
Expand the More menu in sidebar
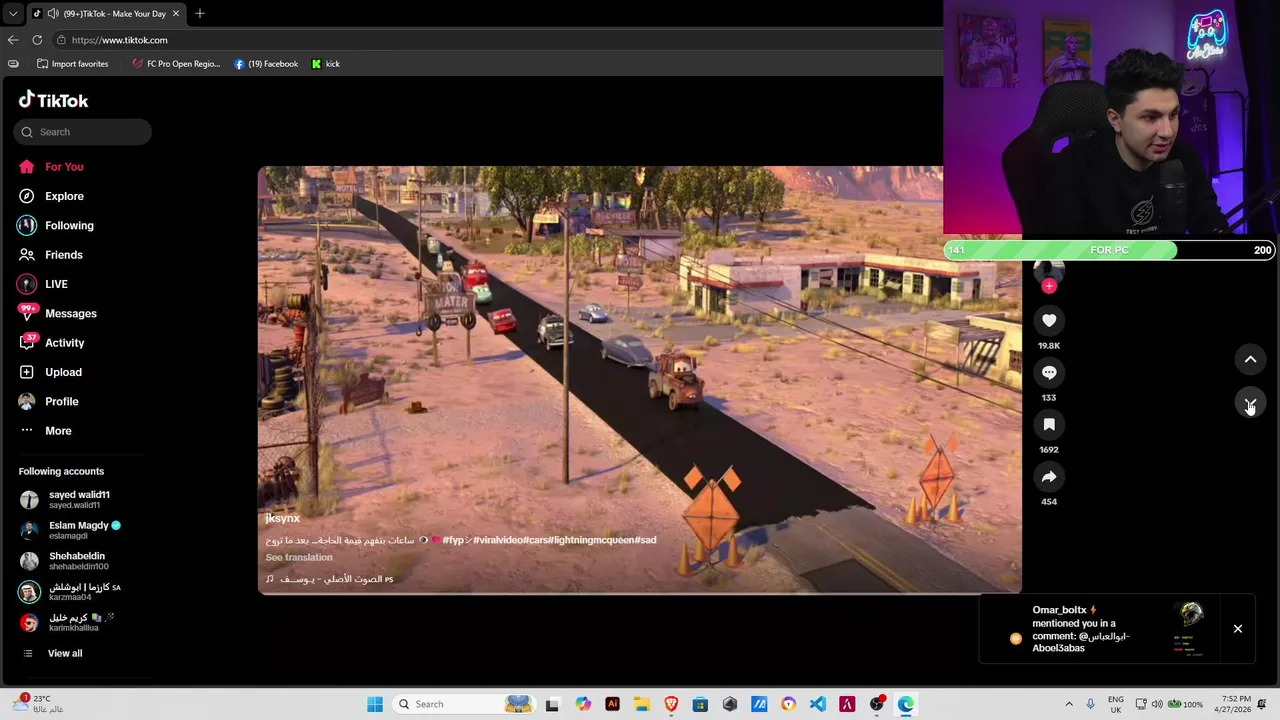pyautogui.click(x=45, y=431)
